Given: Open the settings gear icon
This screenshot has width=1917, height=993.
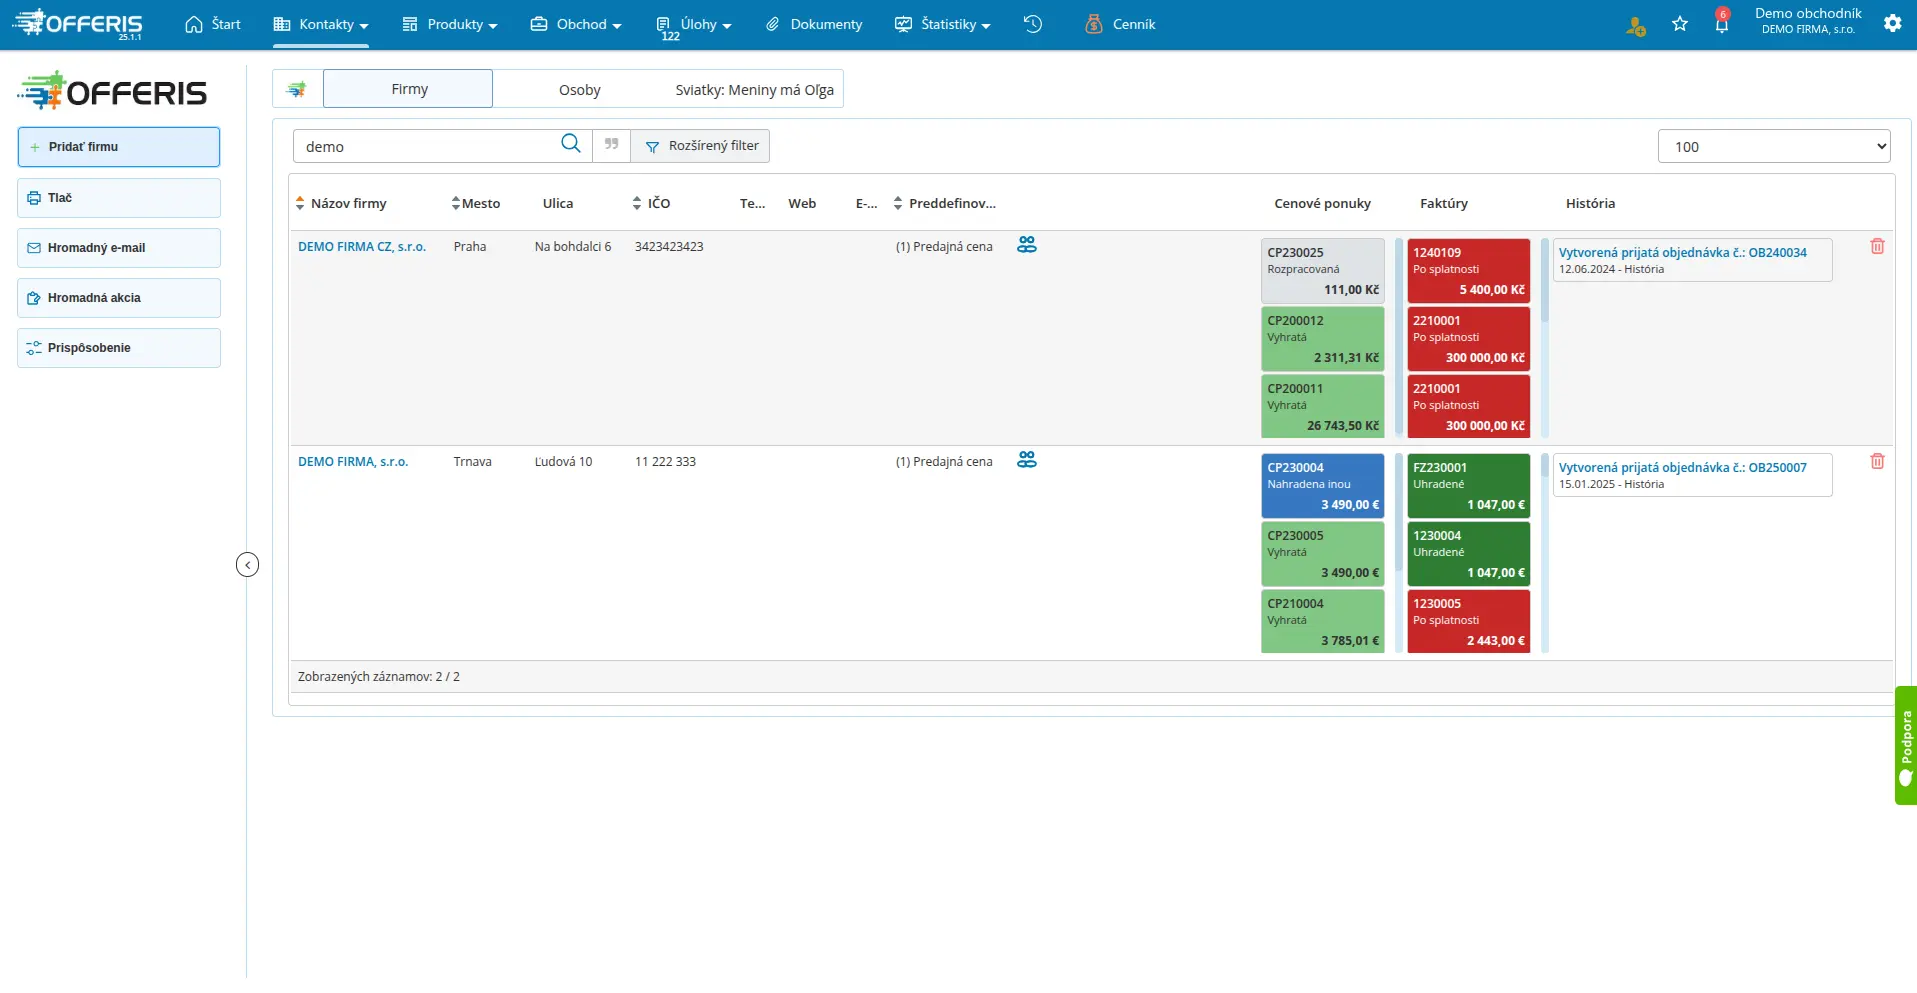Looking at the screenshot, I should click(1892, 23).
